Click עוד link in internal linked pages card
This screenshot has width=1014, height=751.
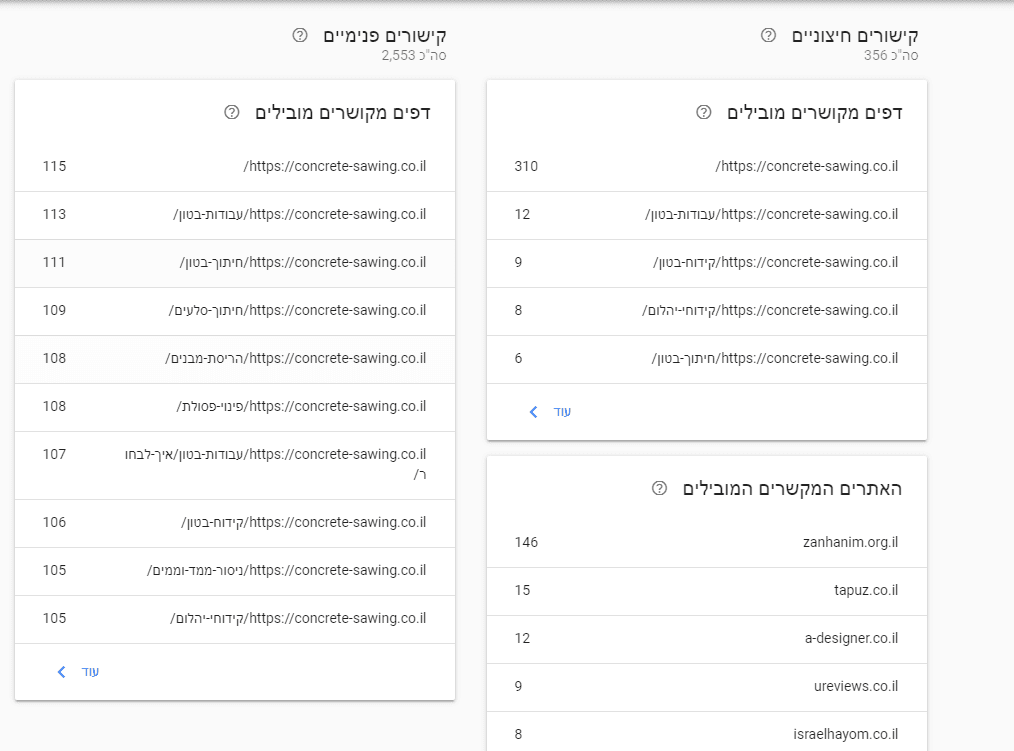pyautogui.click(x=90, y=672)
